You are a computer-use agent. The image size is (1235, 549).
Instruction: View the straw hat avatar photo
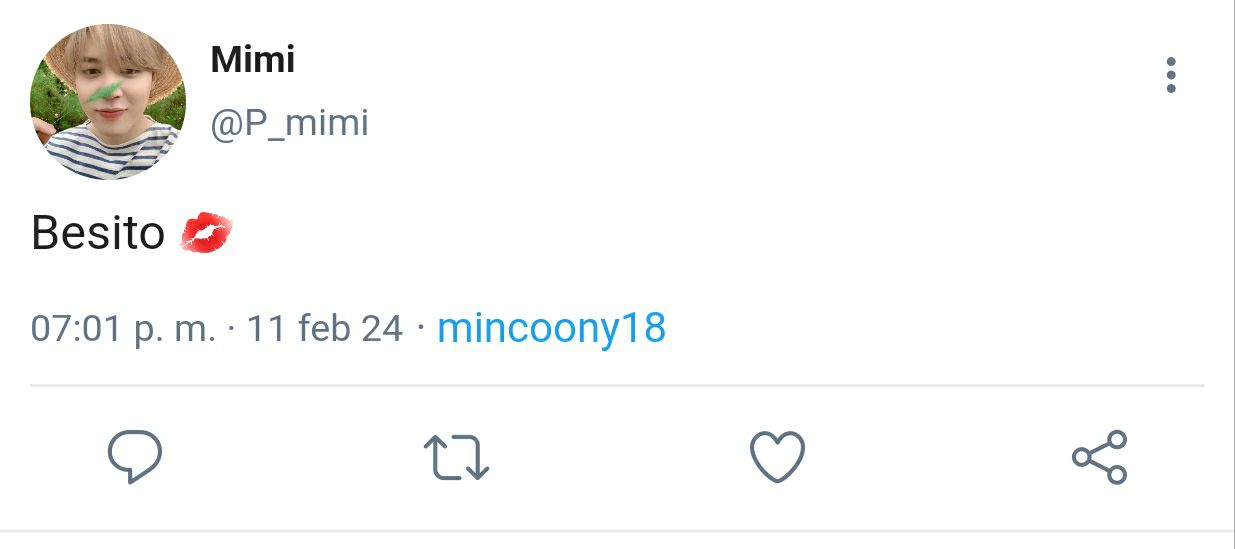108,102
